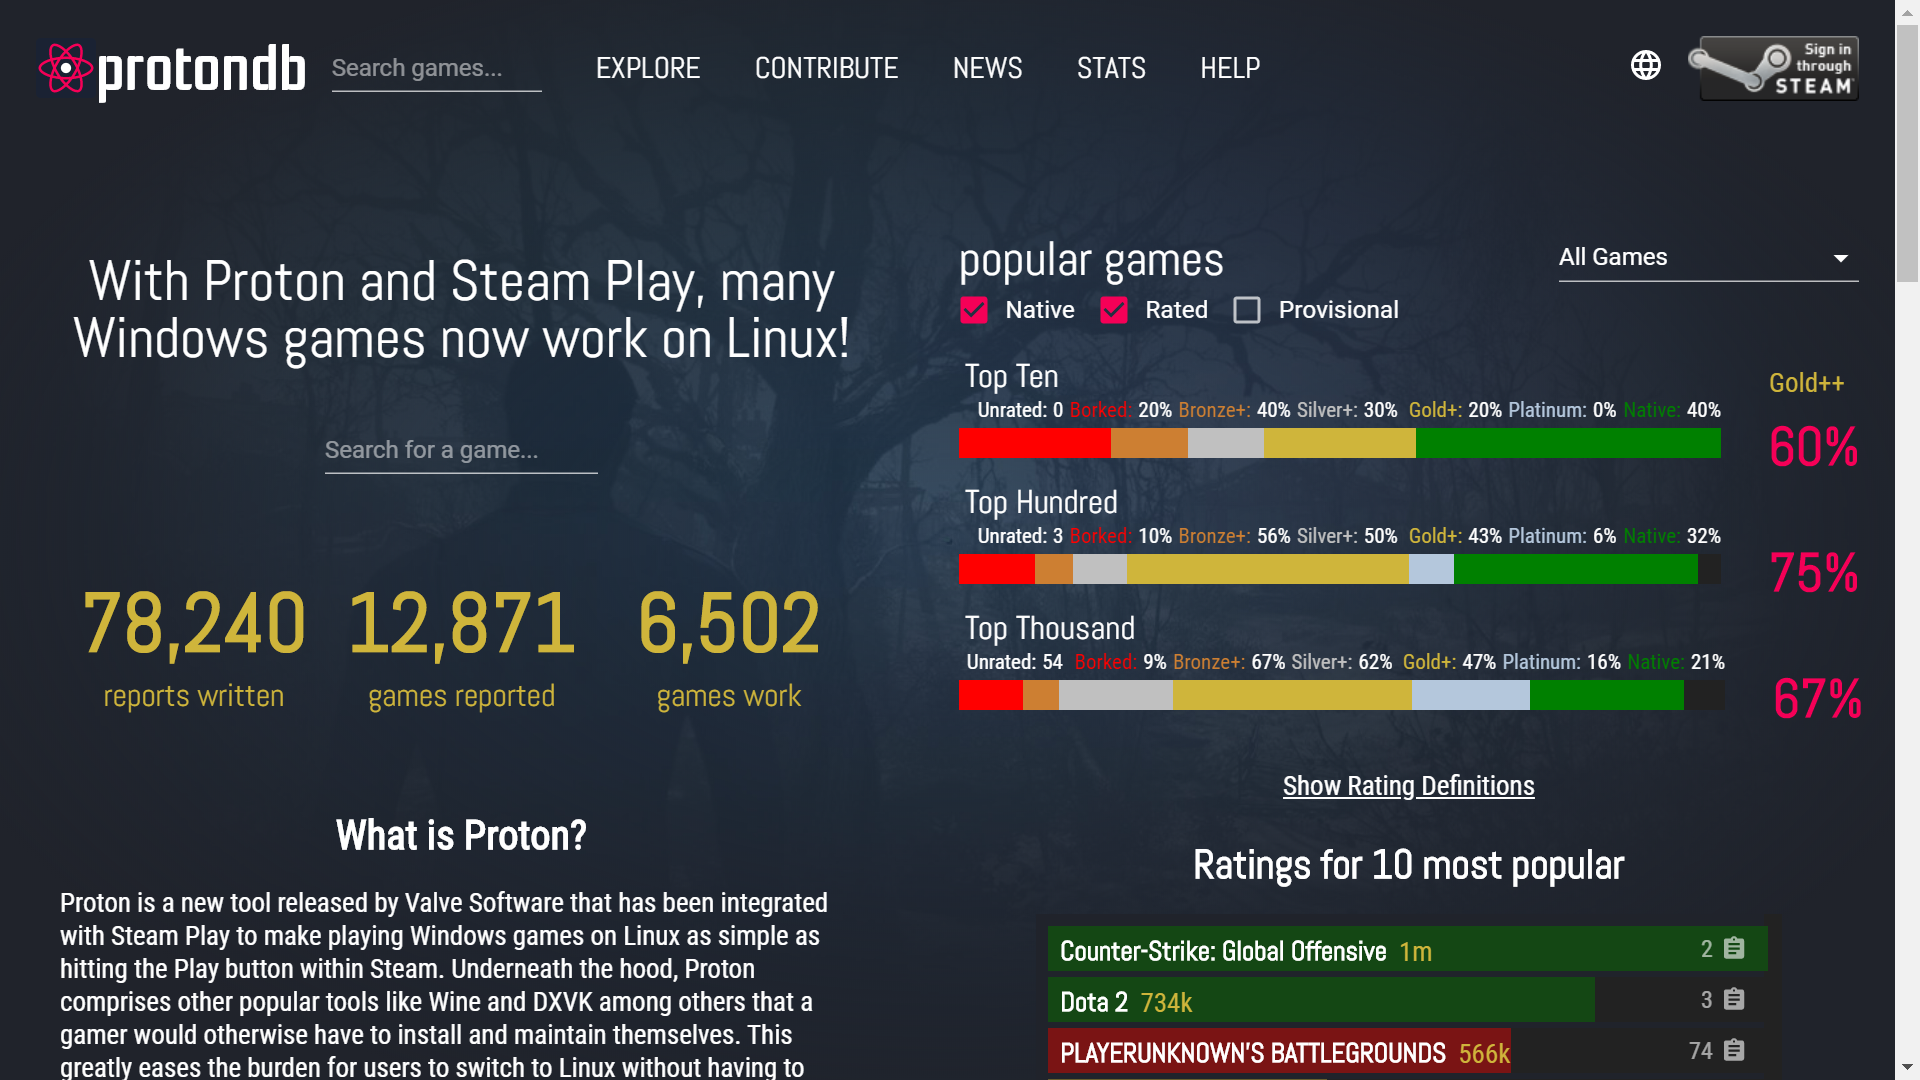The image size is (1920, 1080).
Task: Click the scrollbar down arrow
Action: point(1907,1068)
